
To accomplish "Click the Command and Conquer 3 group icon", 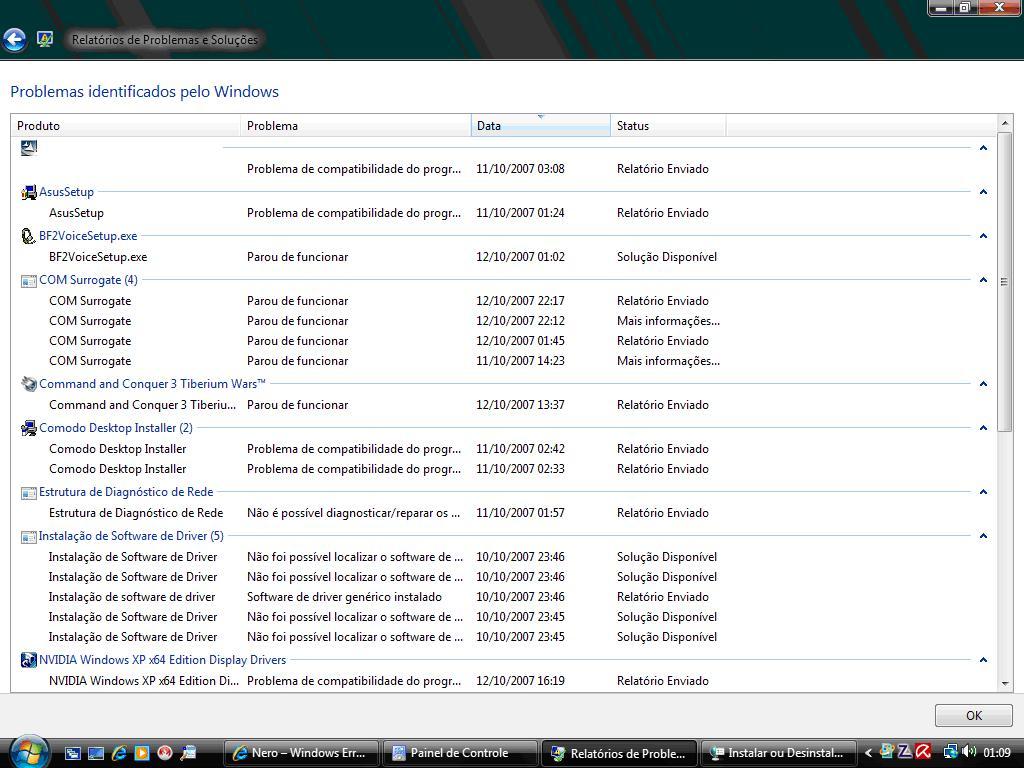I will pyautogui.click(x=29, y=384).
